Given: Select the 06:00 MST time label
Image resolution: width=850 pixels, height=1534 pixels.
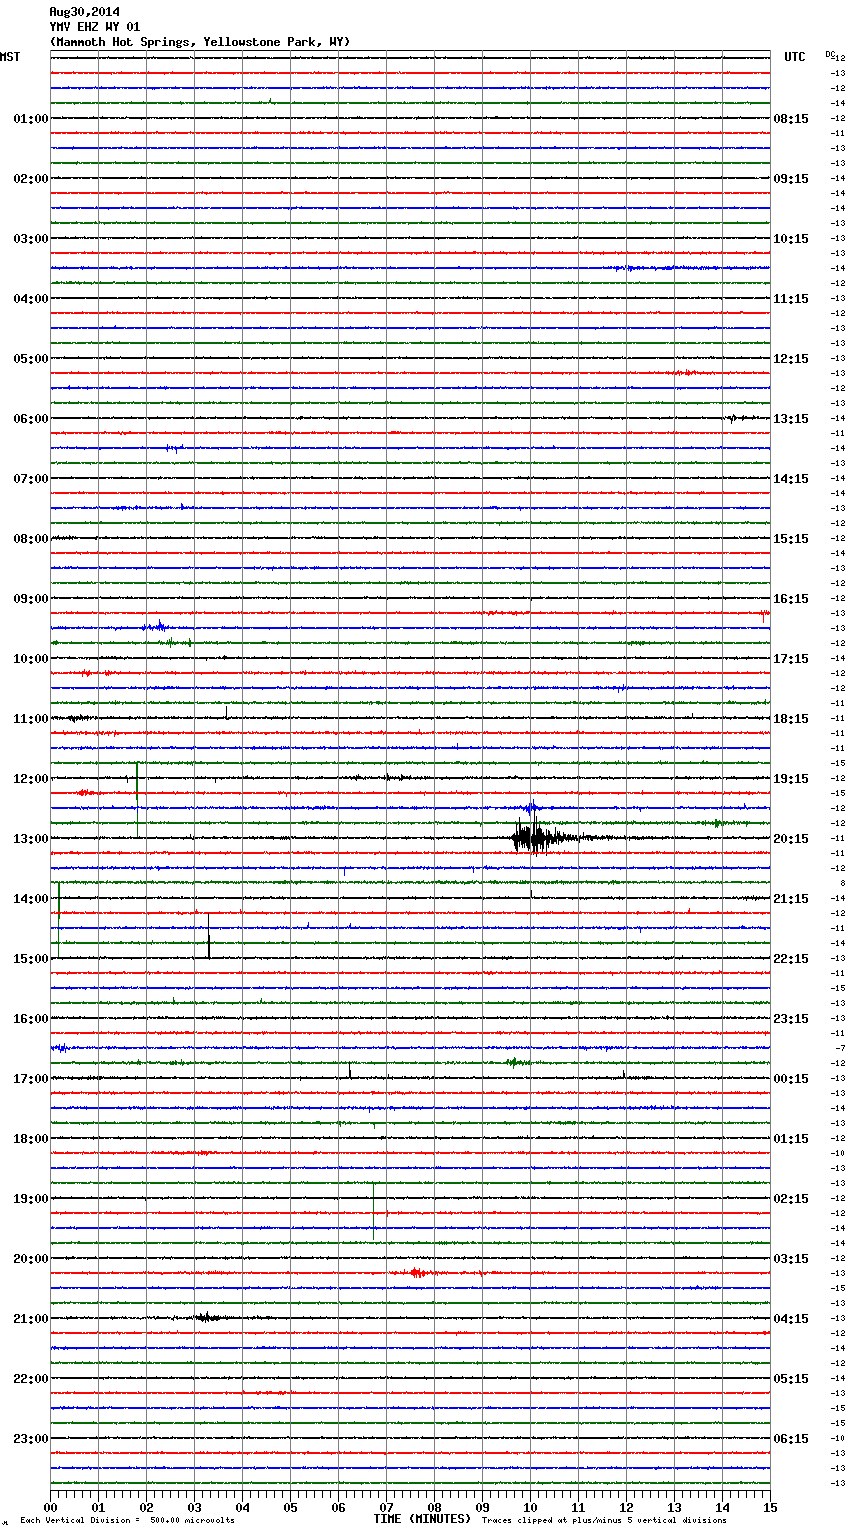Looking at the screenshot, I should tap(31, 418).
